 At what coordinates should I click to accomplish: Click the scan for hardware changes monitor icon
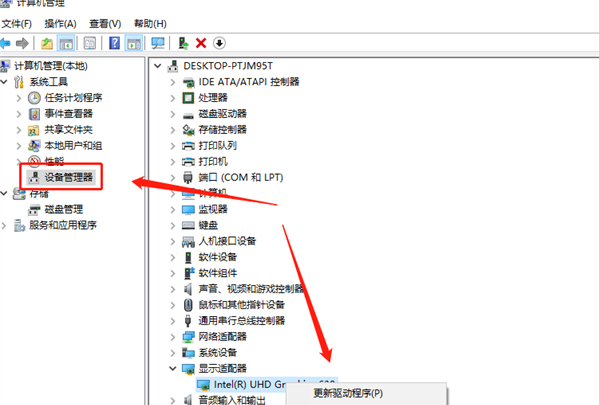click(x=158, y=43)
